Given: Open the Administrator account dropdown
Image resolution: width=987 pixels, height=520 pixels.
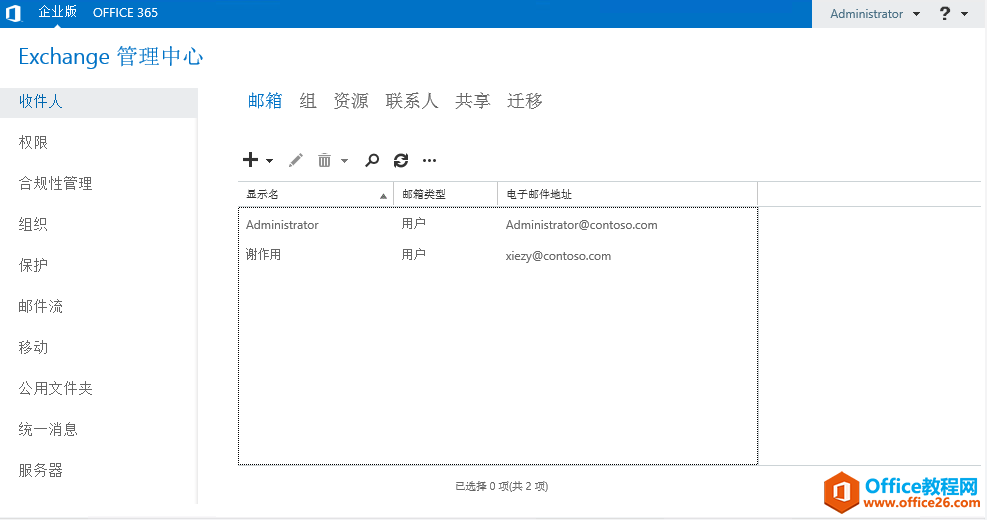Looking at the screenshot, I should [x=875, y=14].
